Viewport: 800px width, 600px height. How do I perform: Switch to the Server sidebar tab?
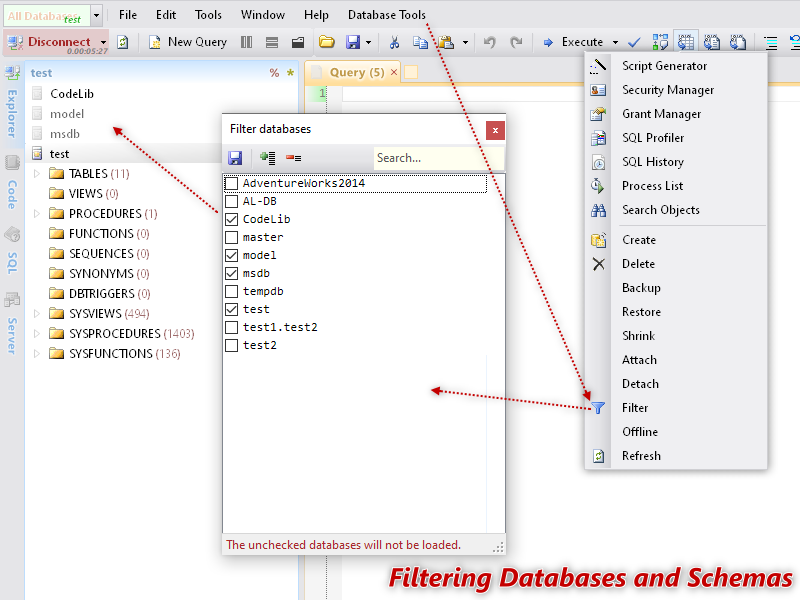[12, 325]
